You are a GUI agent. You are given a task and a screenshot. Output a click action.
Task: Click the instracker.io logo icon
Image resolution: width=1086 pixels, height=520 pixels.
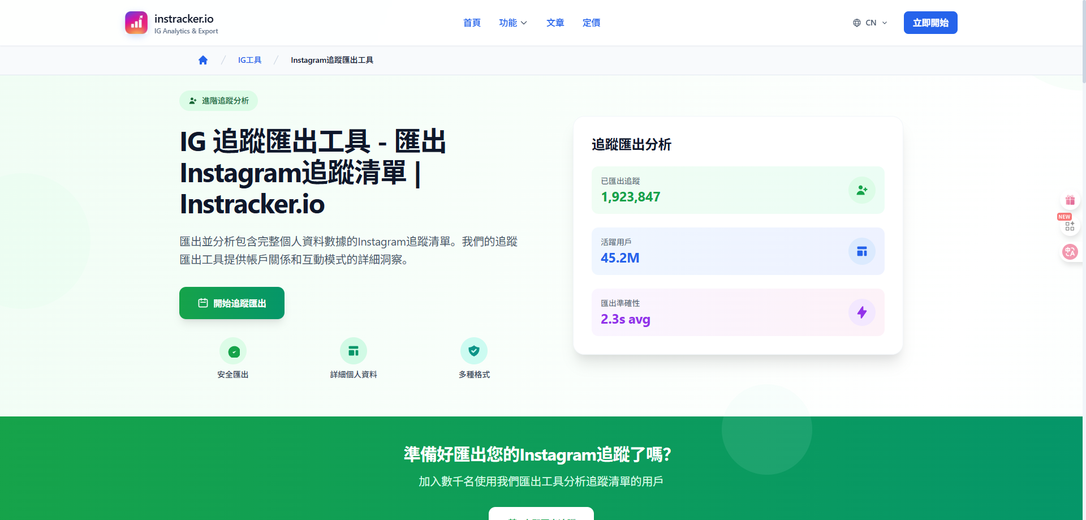pyautogui.click(x=136, y=22)
